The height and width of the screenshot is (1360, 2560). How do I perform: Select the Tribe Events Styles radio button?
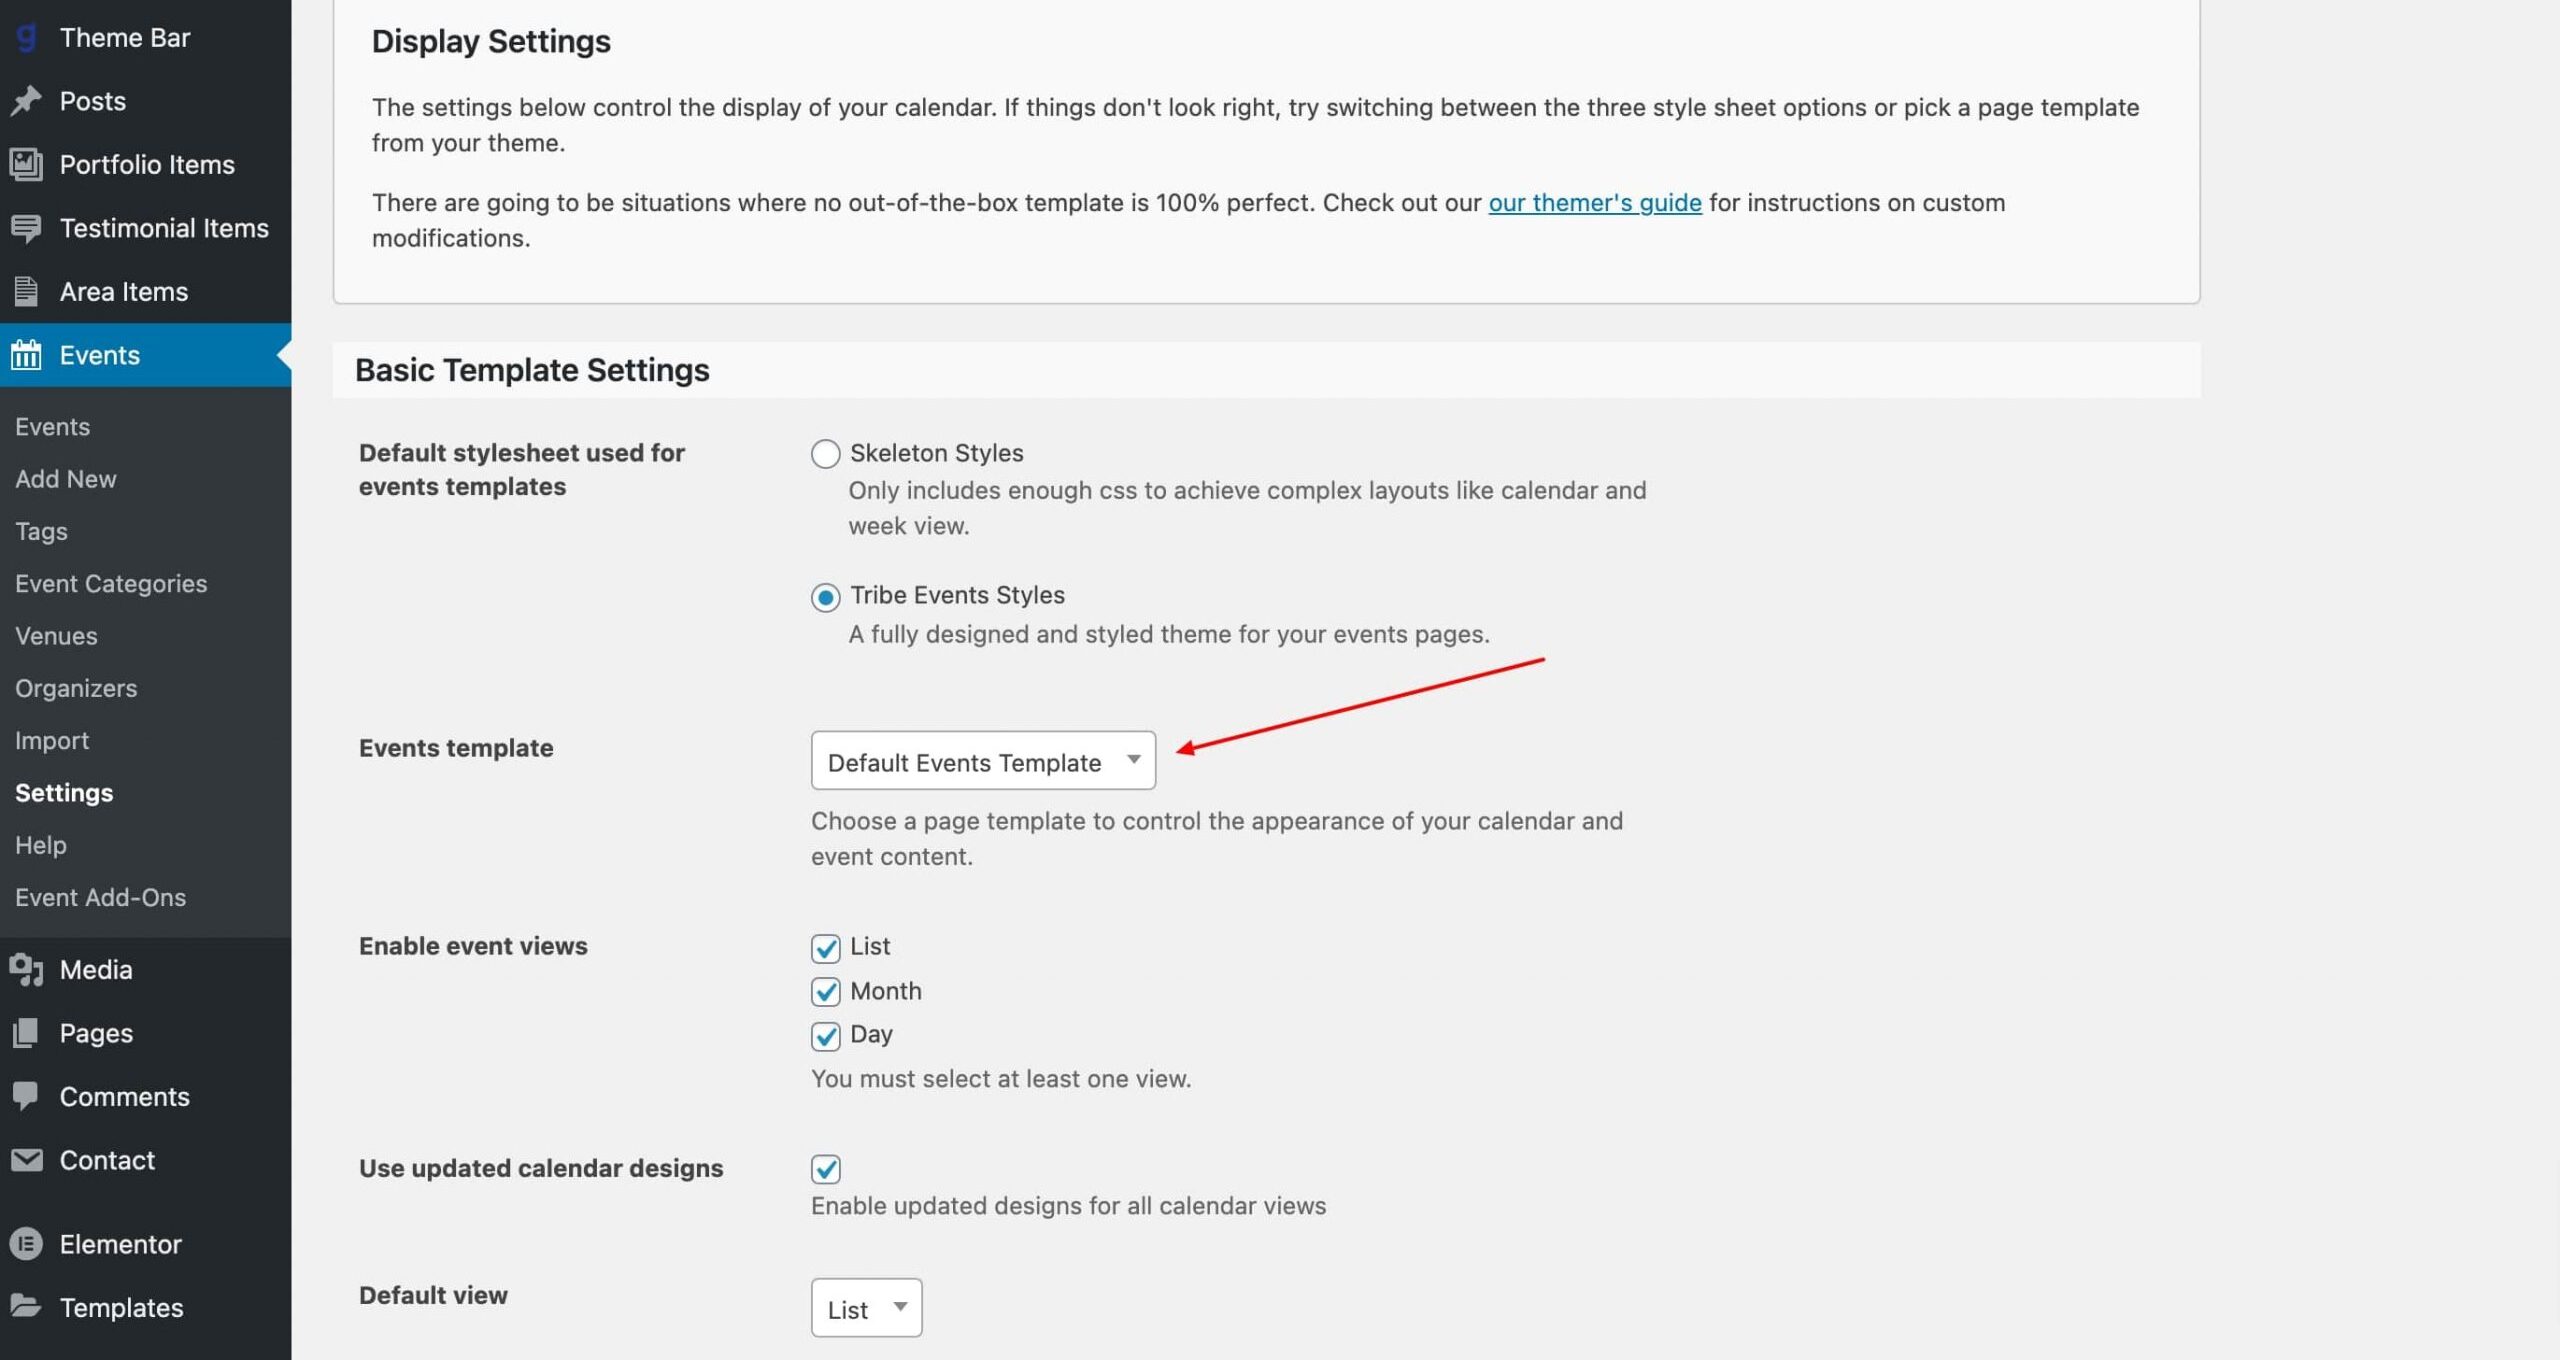pos(825,598)
